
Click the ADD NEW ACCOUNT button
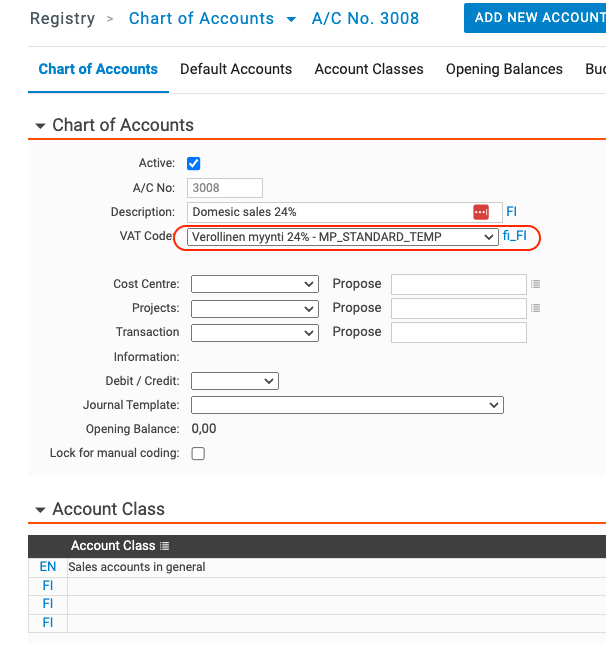click(535, 18)
